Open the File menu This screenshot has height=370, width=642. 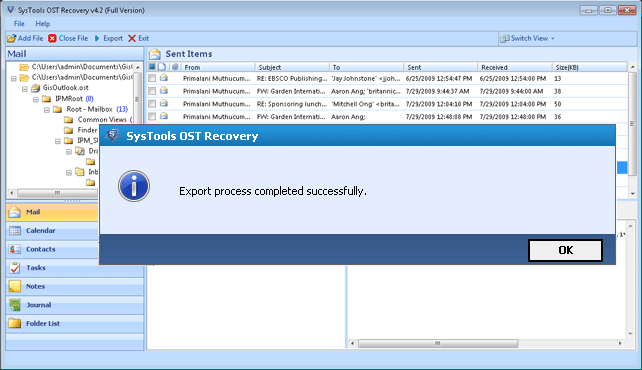tap(19, 24)
